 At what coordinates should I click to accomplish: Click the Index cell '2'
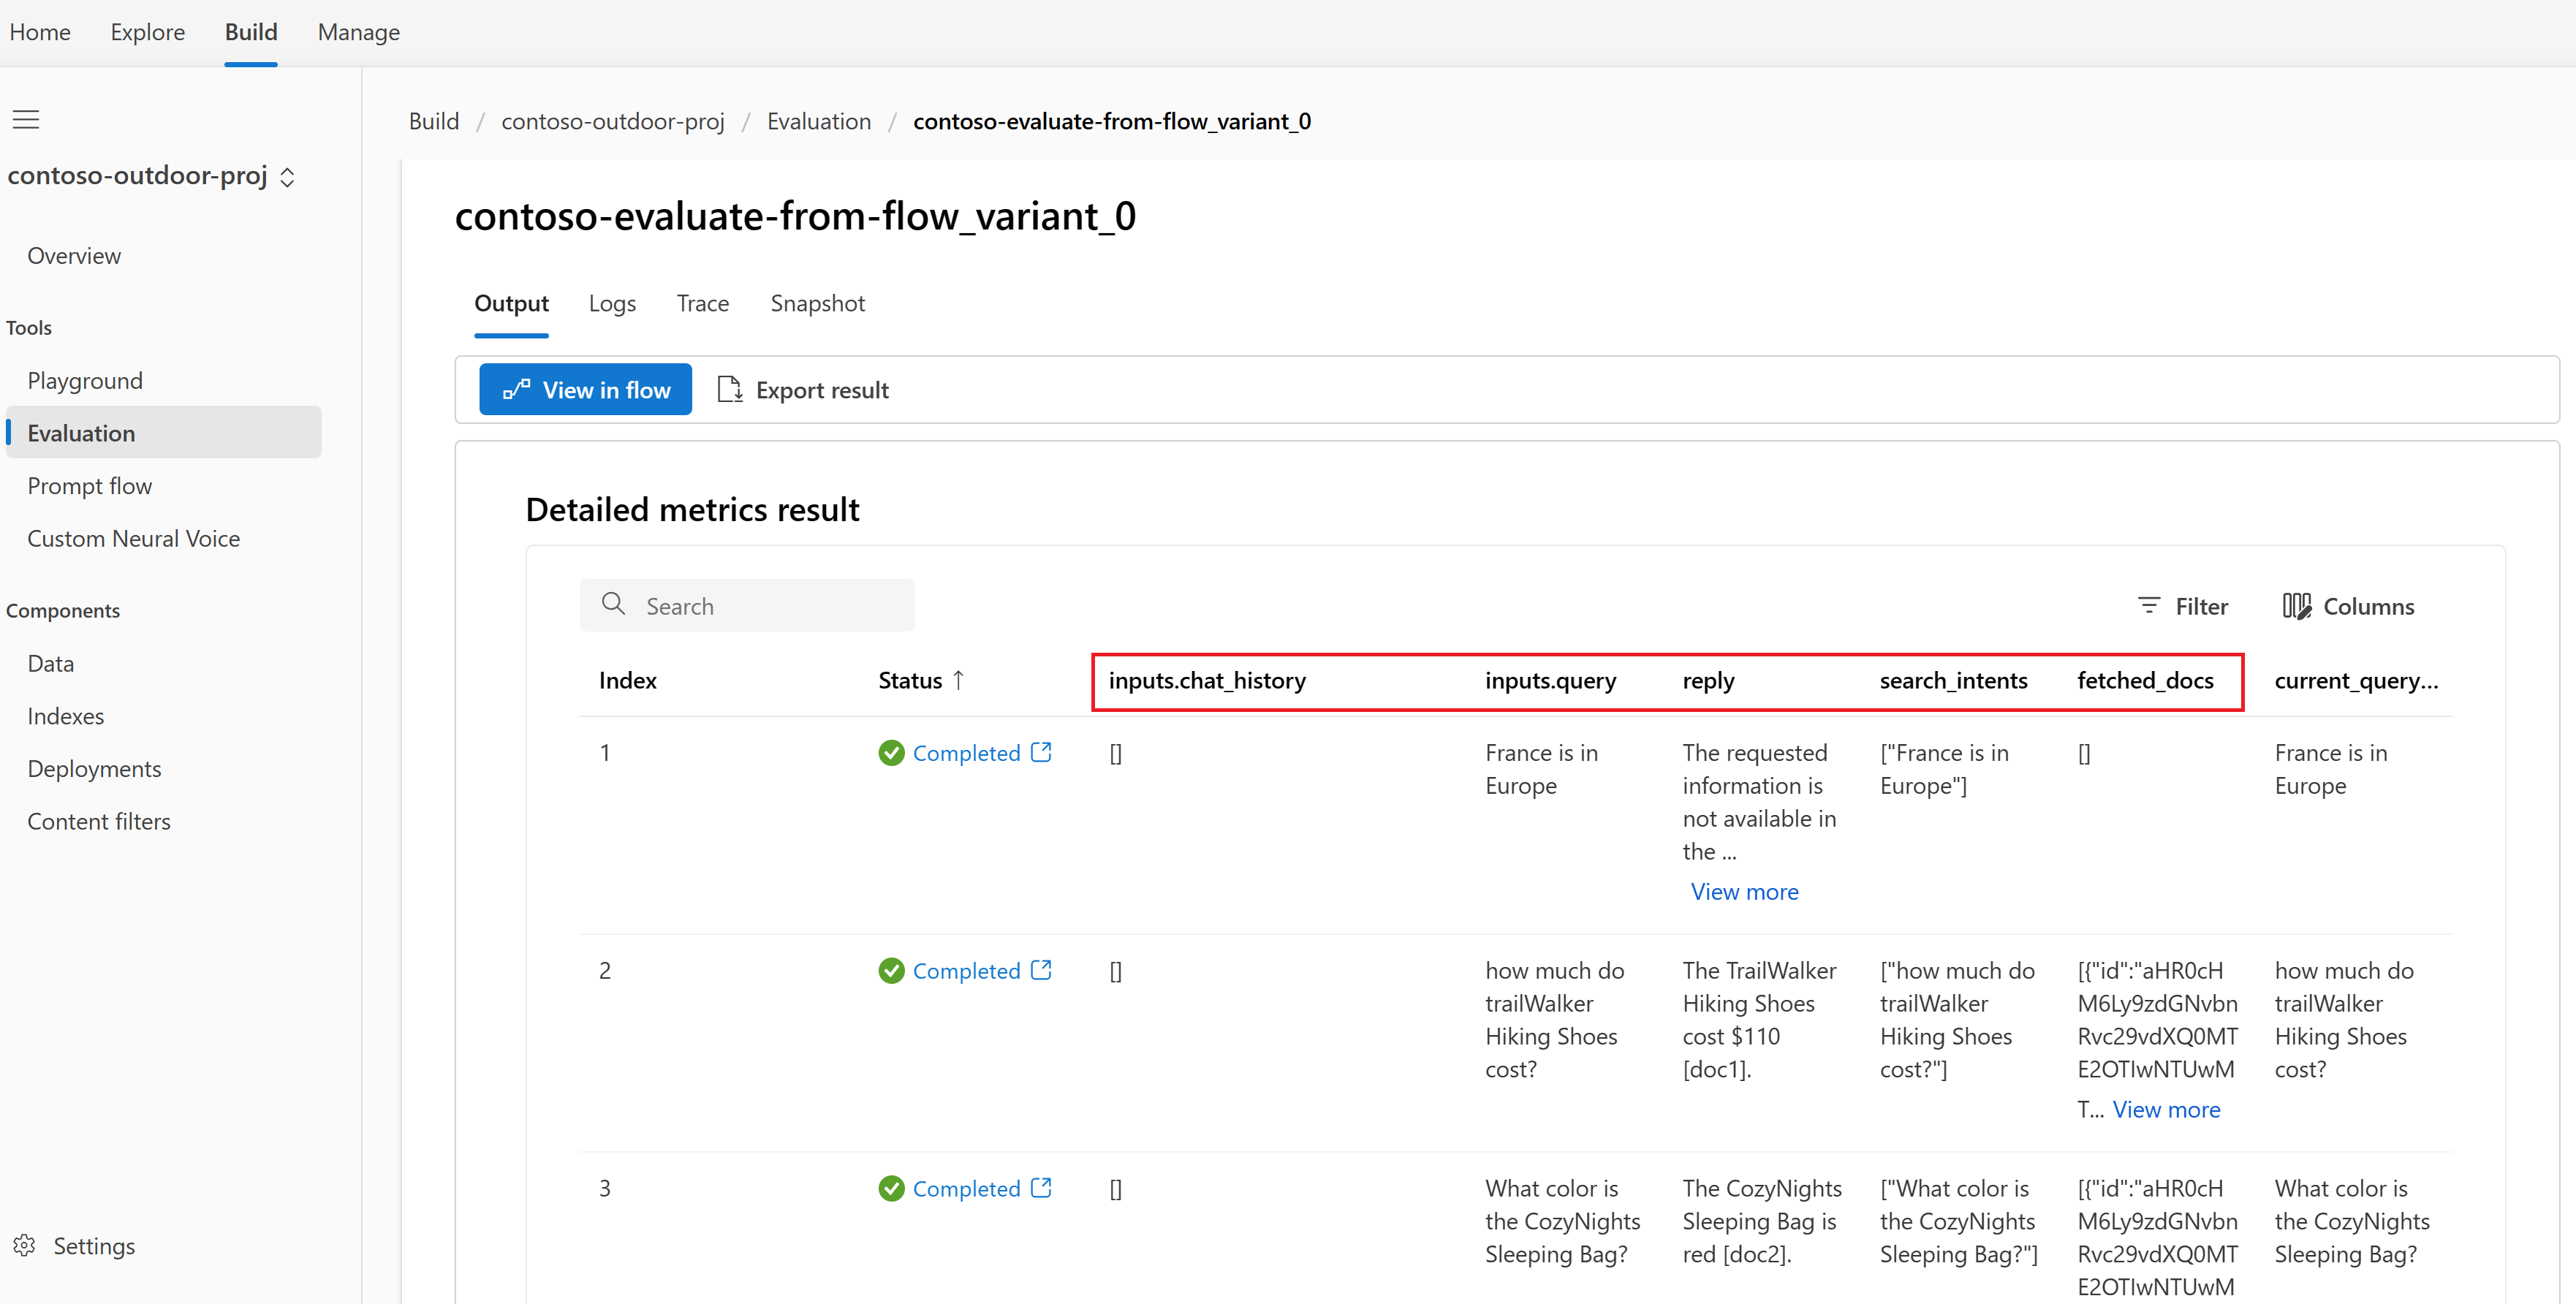[605, 971]
